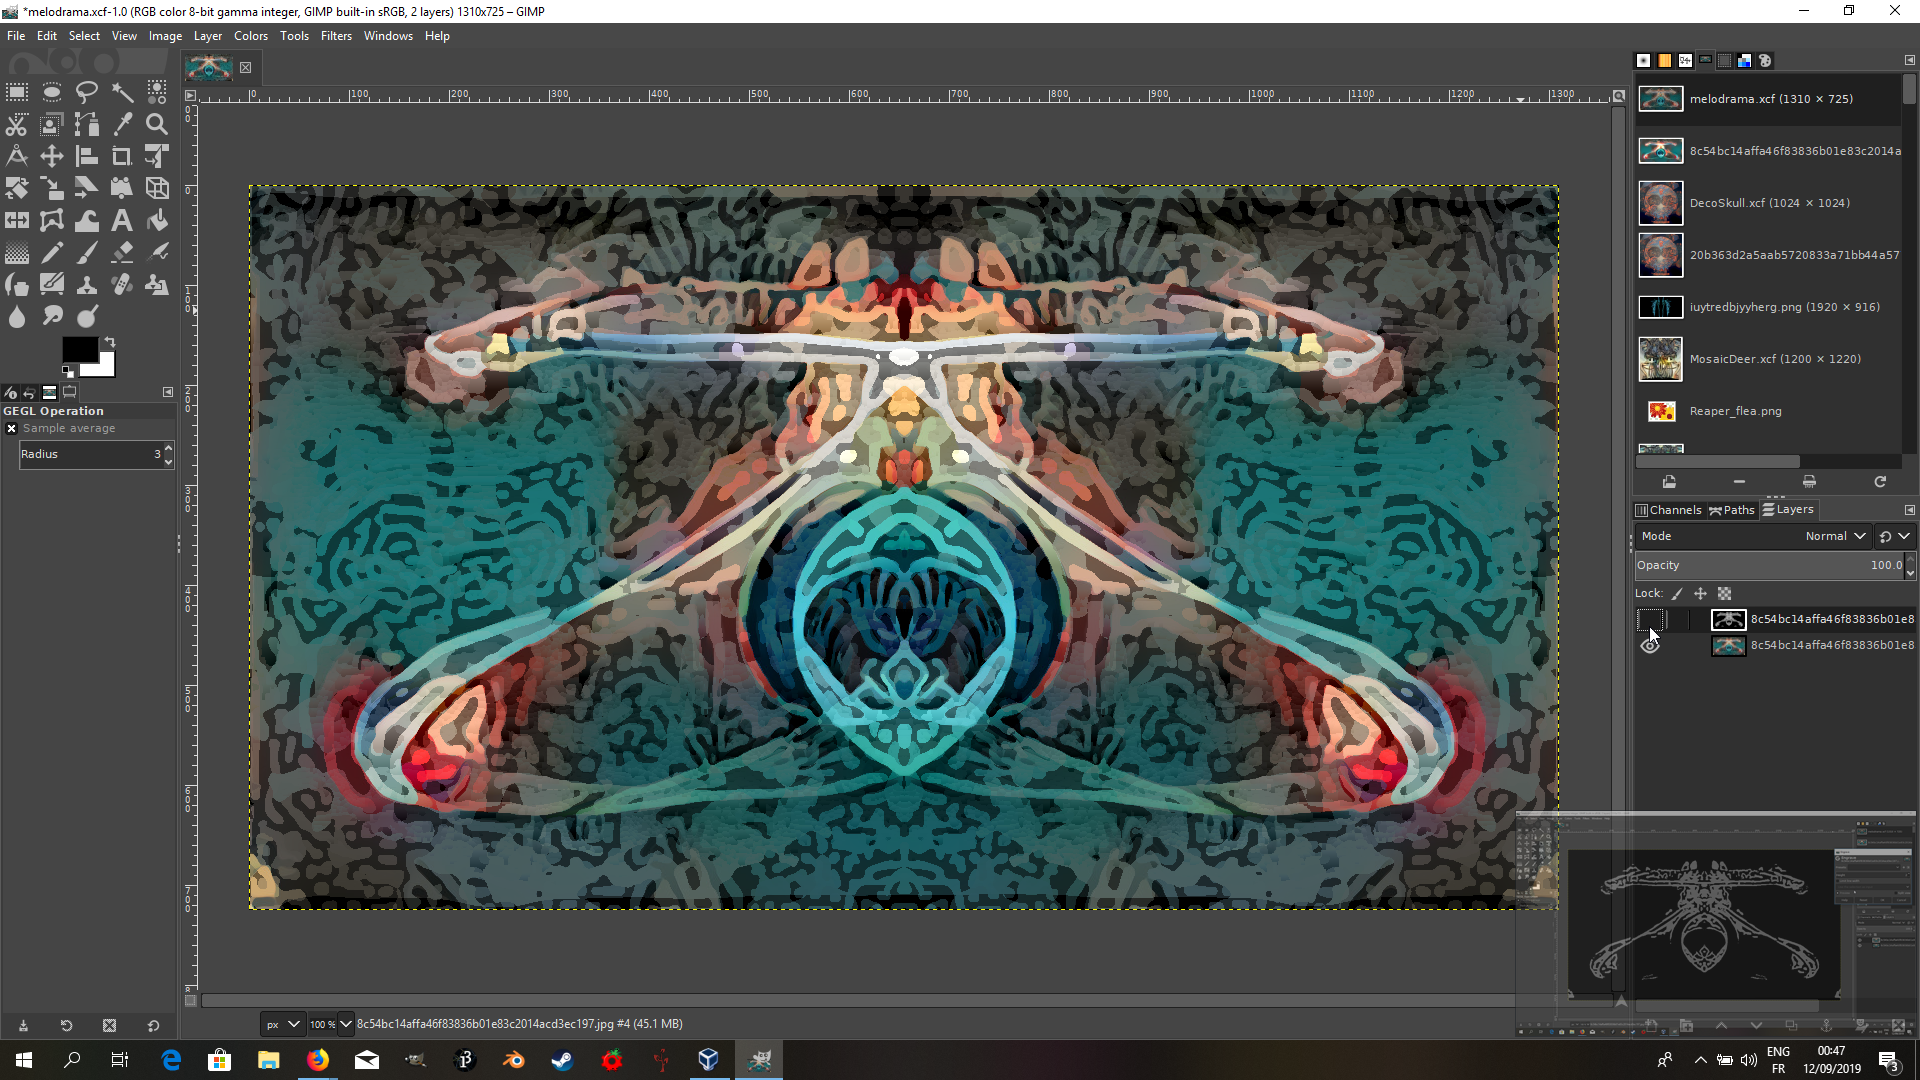Open the Filters menu
The image size is (1920, 1080).
tap(336, 36)
